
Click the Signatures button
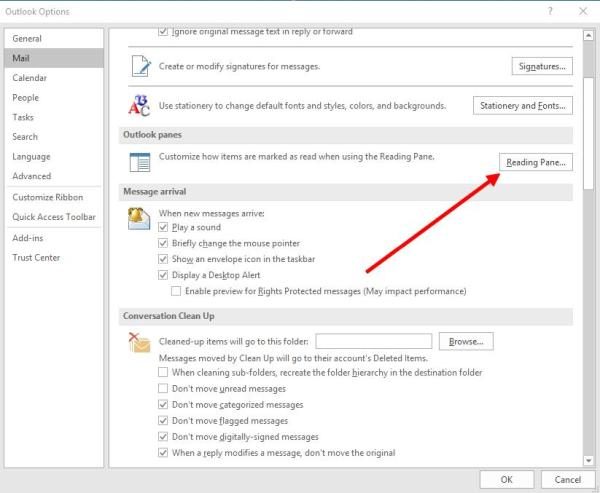coord(542,66)
